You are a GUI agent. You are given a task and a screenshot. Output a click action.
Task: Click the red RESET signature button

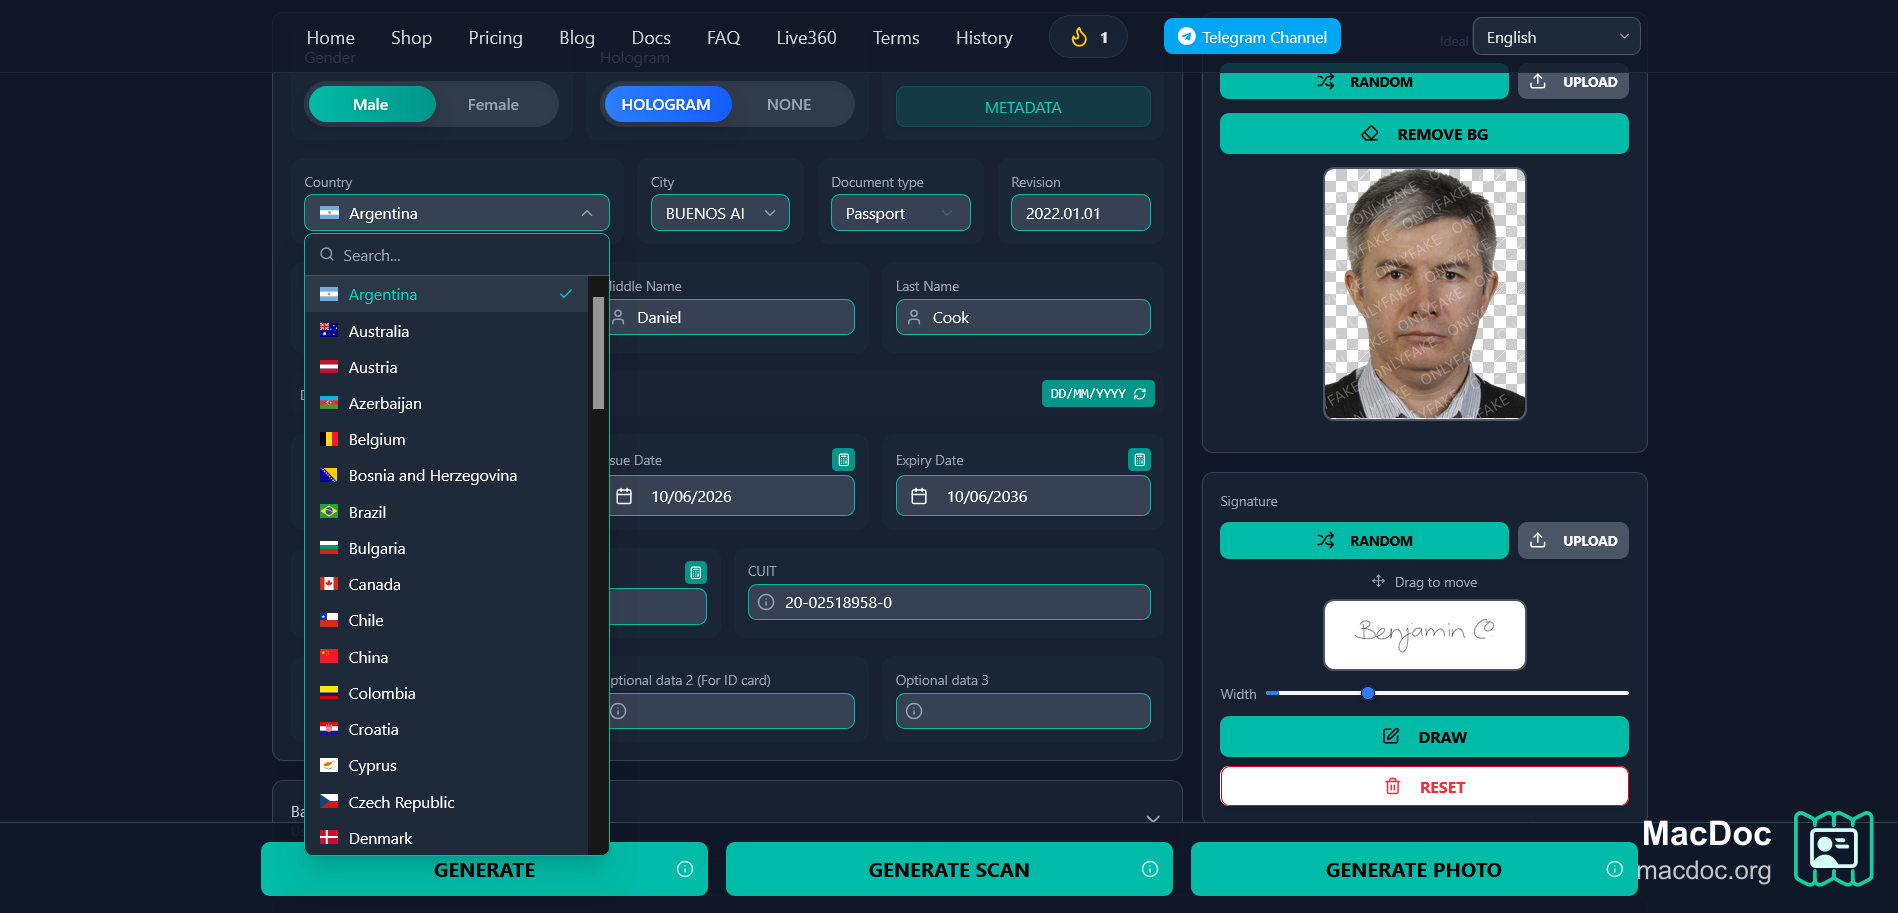1424,787
